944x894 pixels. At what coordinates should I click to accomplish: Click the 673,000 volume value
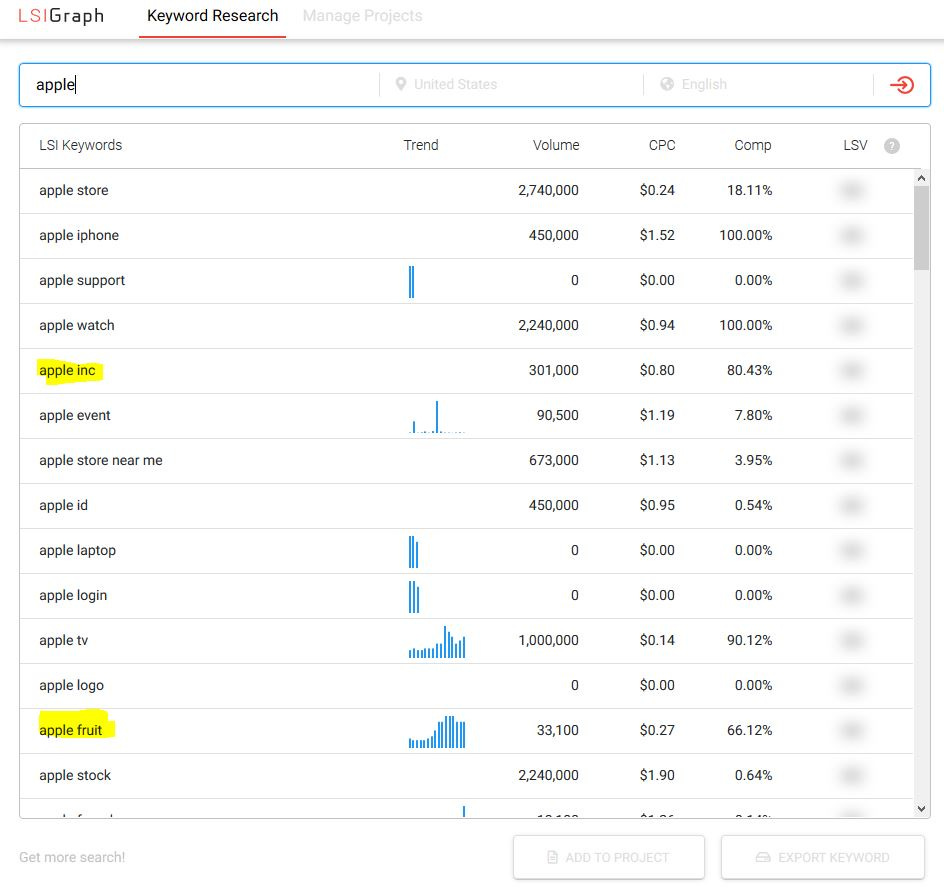(x=554, y=461)
